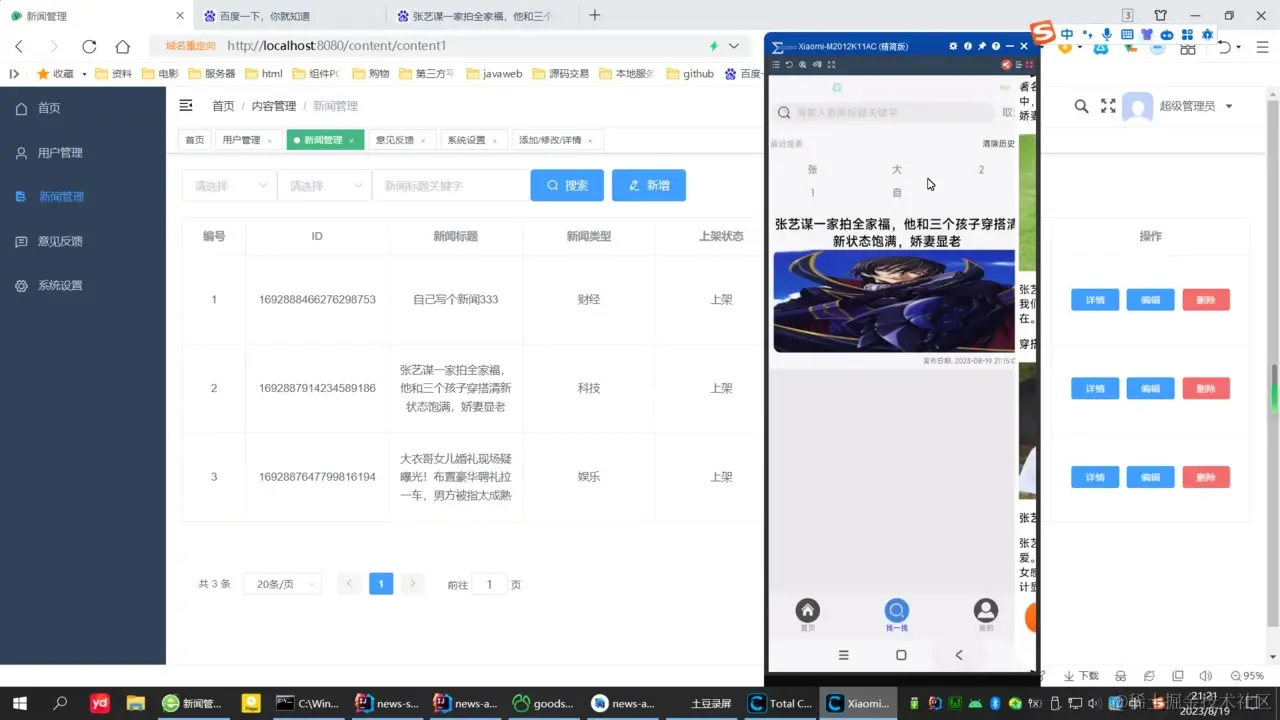
Task: Open the first 请选择 filter dropdown
Action: [229, 186]
